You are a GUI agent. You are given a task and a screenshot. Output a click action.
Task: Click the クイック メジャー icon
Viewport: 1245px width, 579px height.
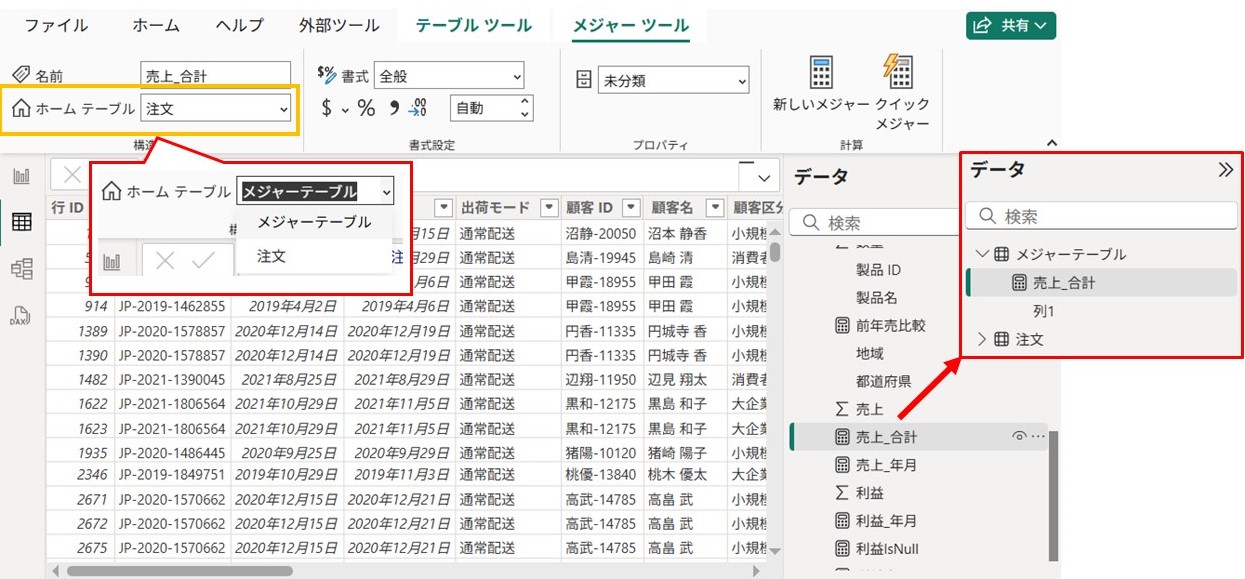pos(899,72)
